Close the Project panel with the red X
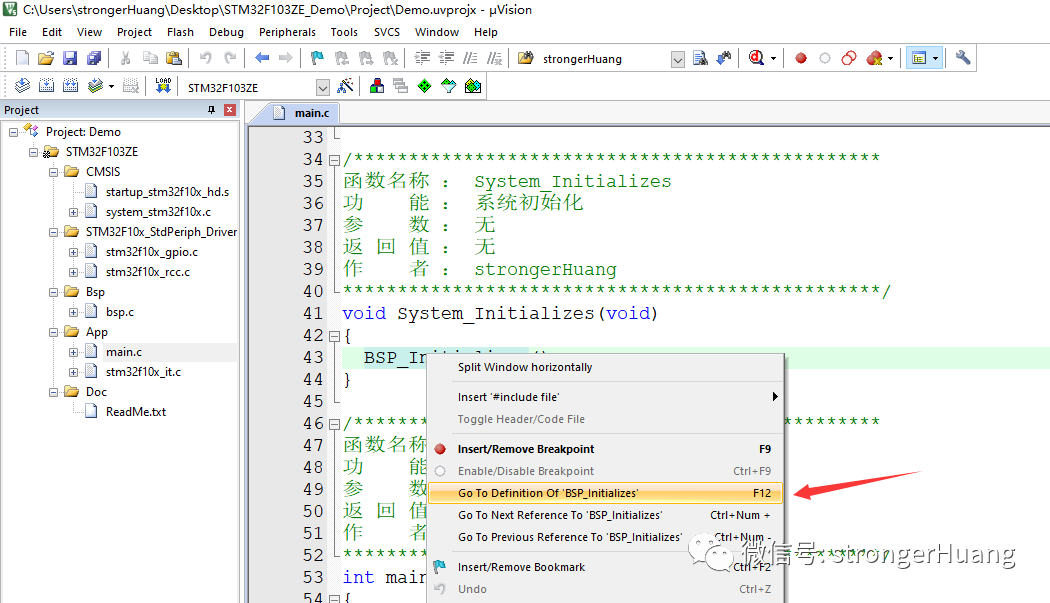Image resolution: width=1050 pixels, height=603 pixels. (x=230, y=110)
